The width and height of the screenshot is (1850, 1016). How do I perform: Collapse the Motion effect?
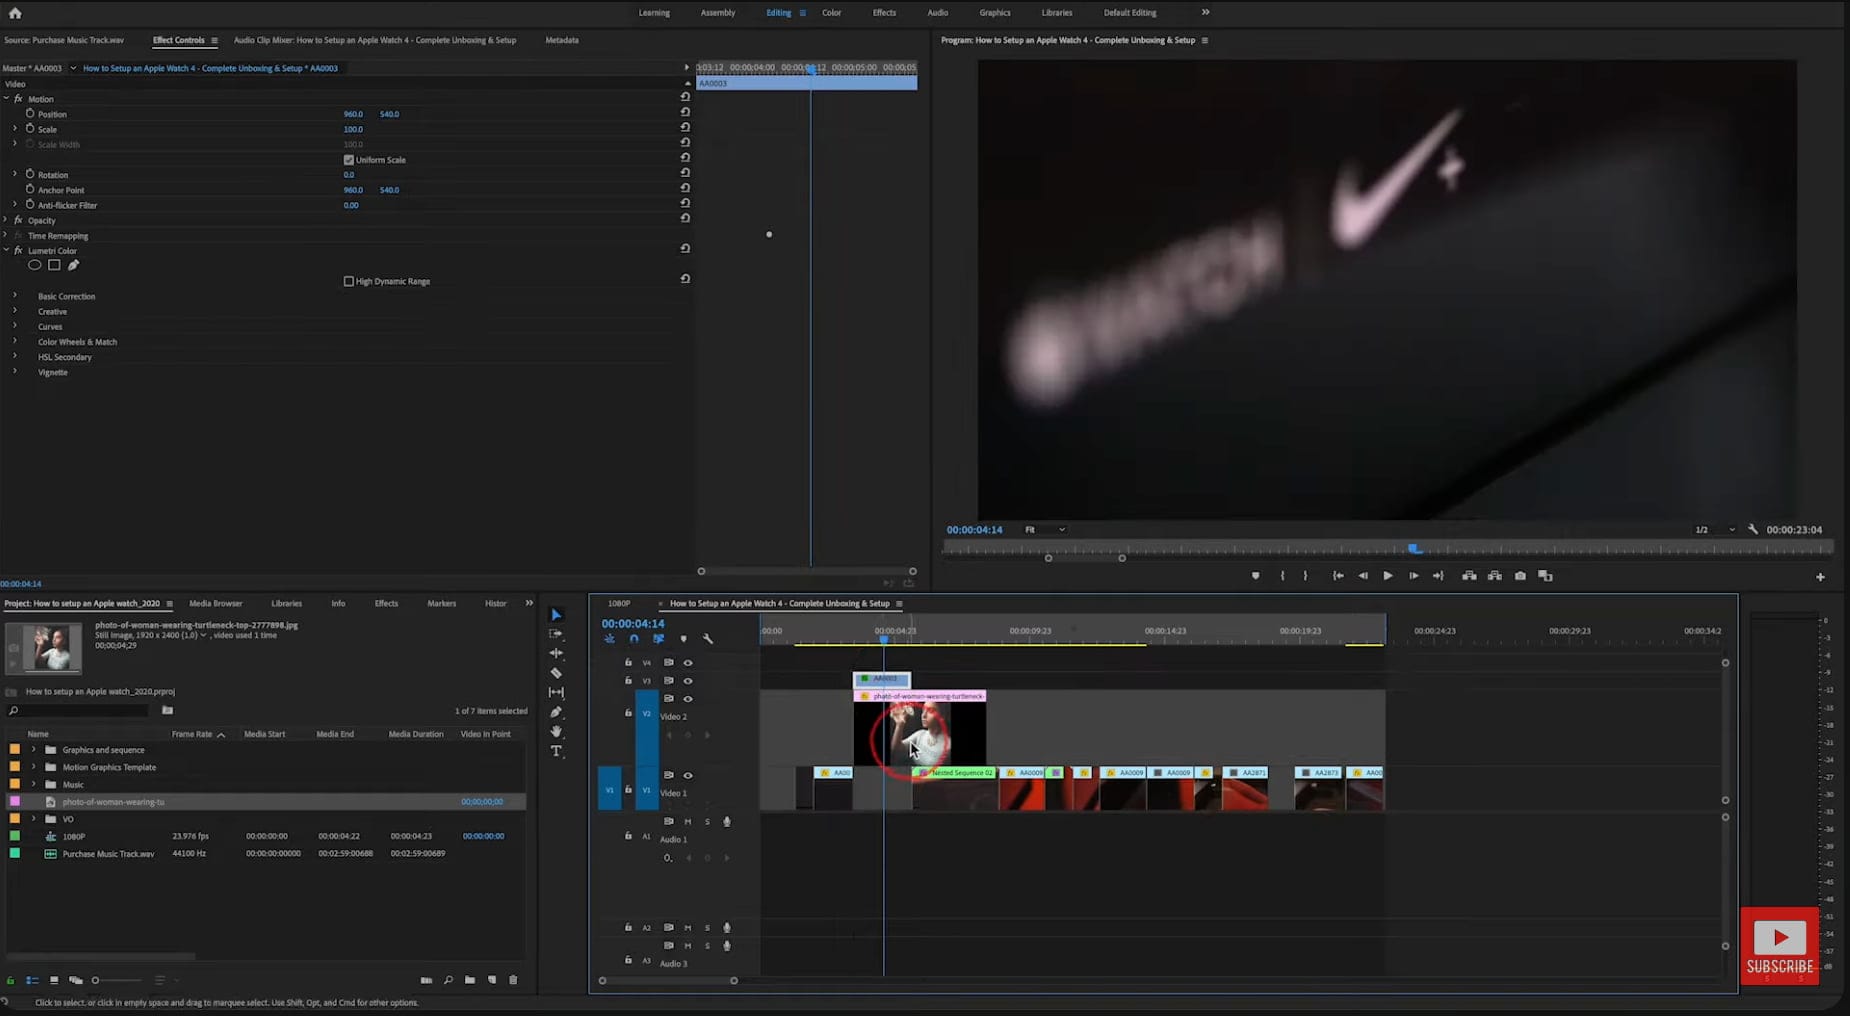pos(6,99)
